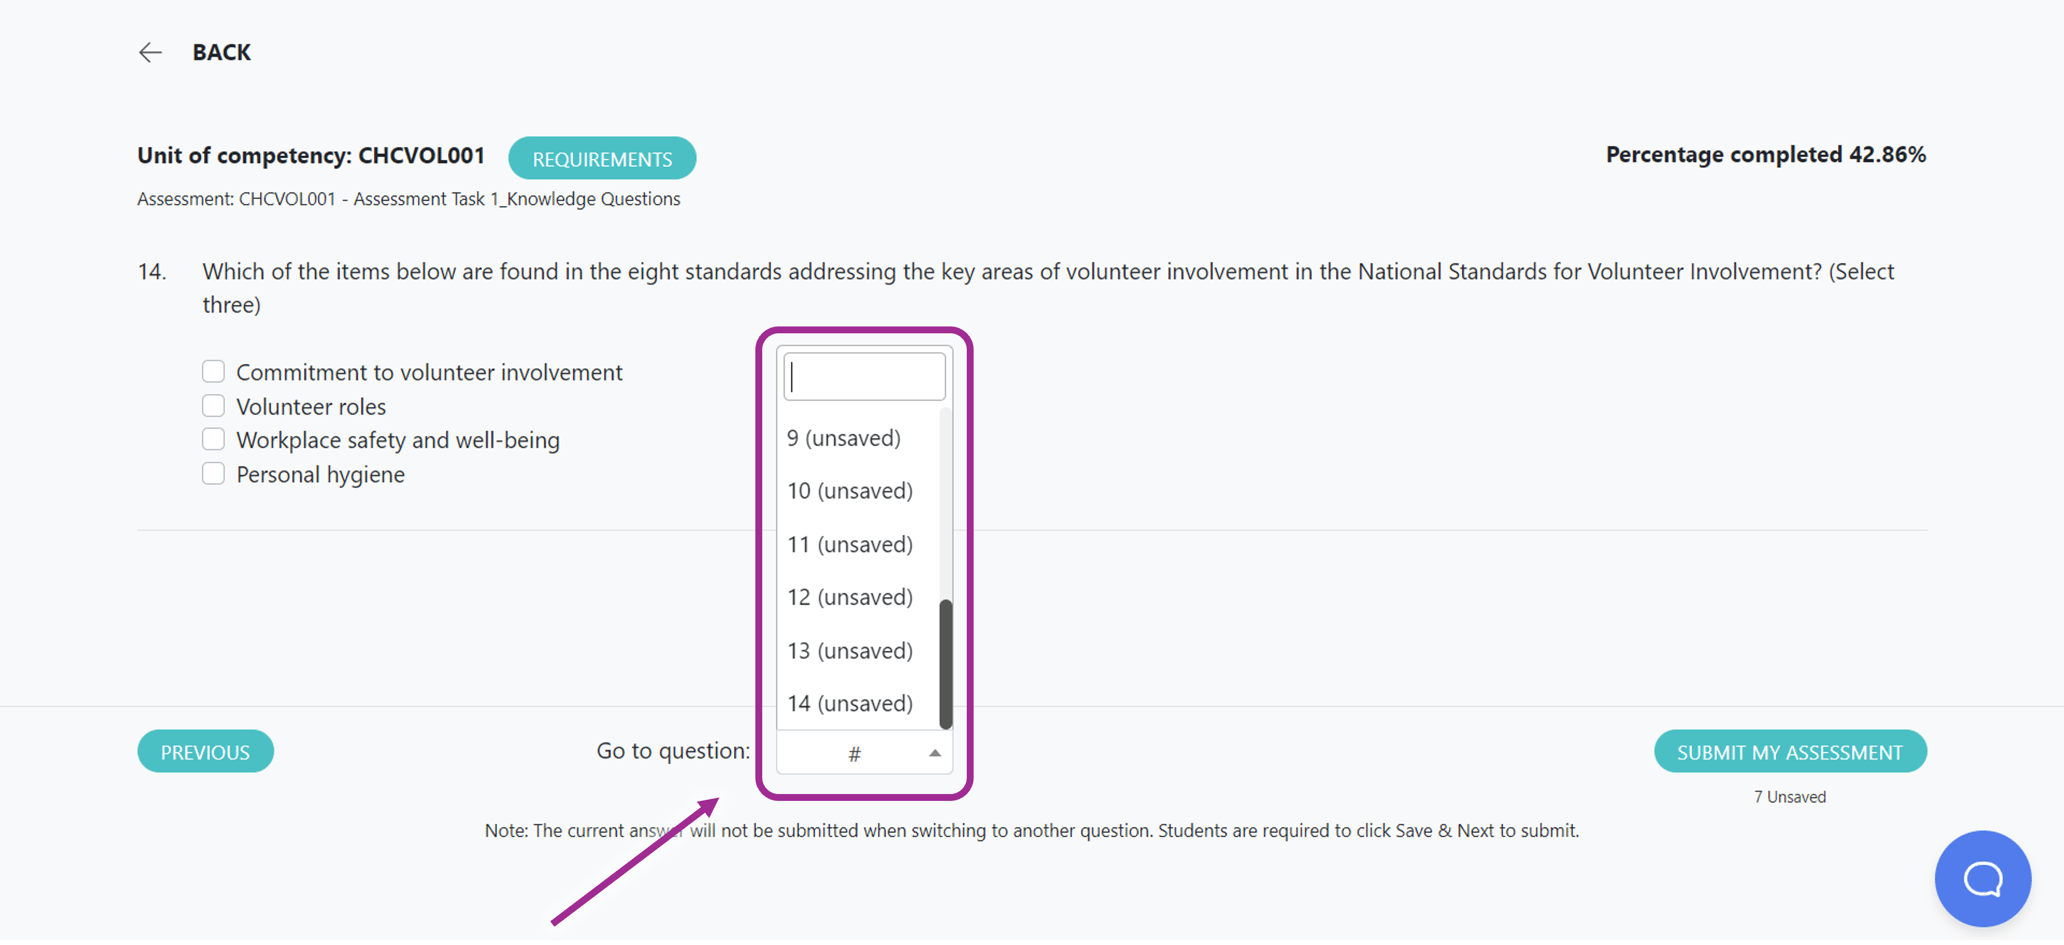Choose question 12 (unsaved) in the dropdown

click(849, 596)
